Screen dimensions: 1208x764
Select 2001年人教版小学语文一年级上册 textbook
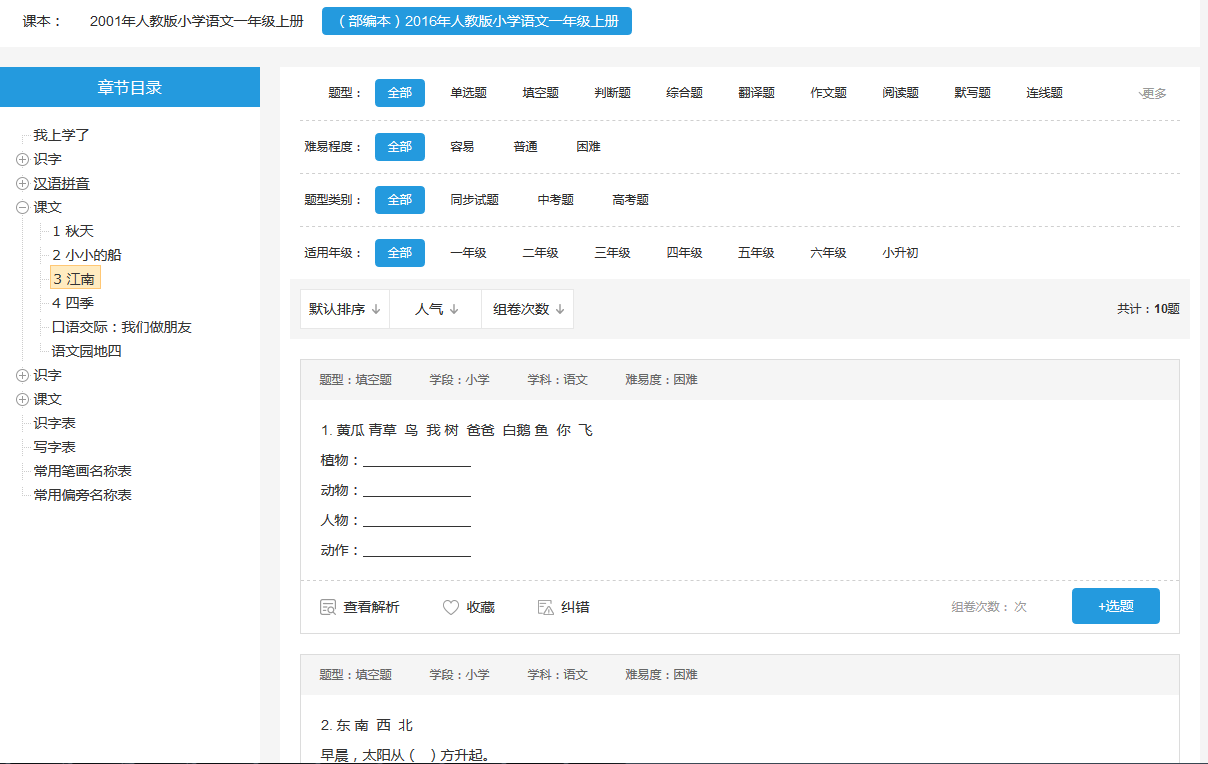pyautogui.click(x=196, y=21)
